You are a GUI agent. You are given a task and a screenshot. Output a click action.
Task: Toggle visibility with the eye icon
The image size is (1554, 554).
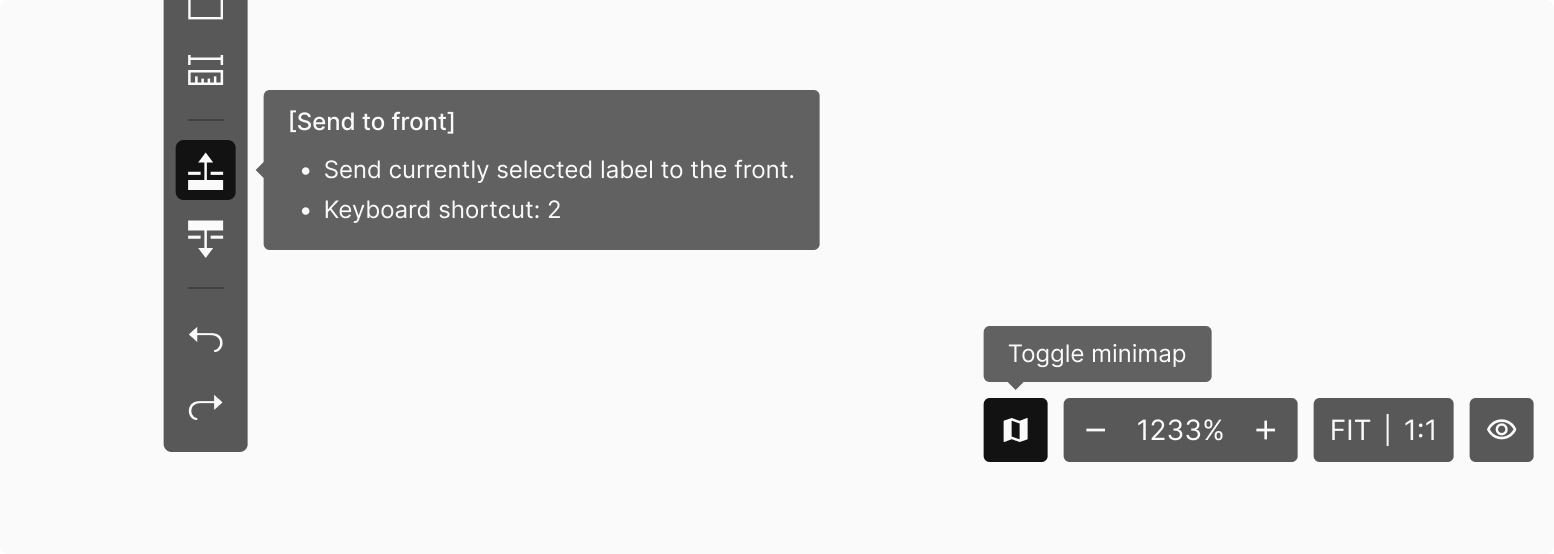tap(1501, 430)
